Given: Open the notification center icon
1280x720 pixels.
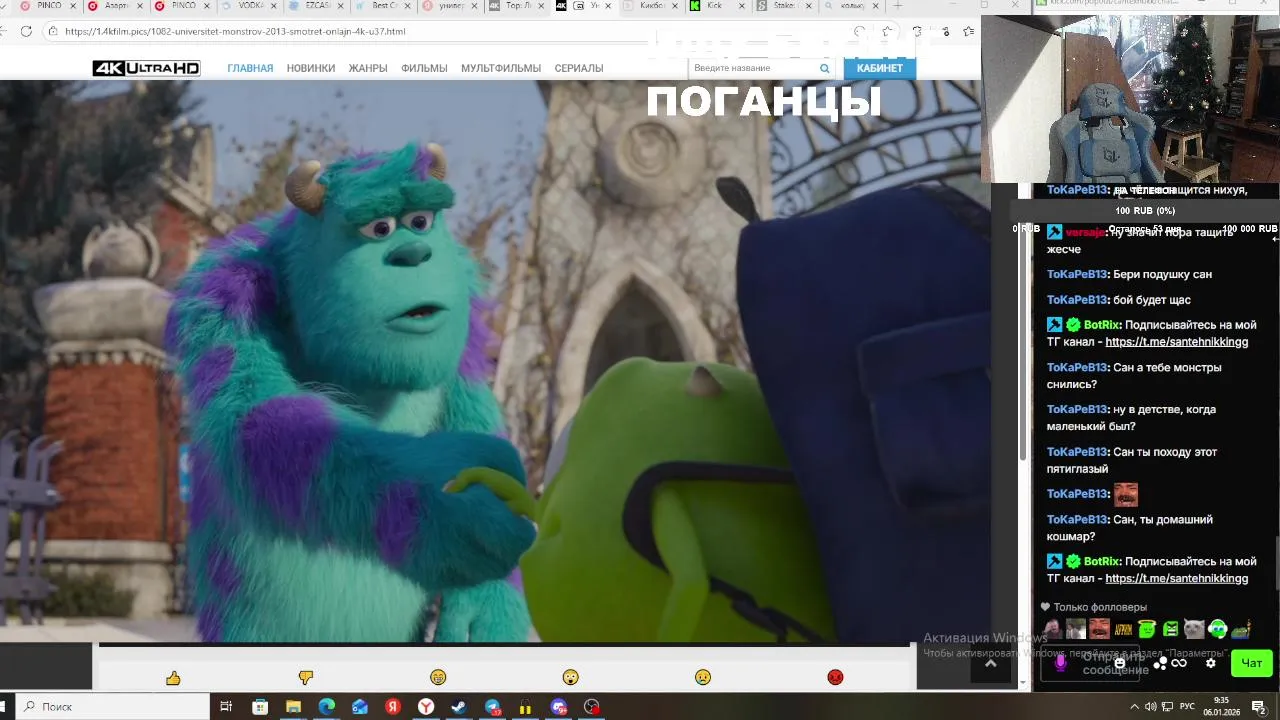Looking at the screenshot, I should click(x=1259, y=707).
